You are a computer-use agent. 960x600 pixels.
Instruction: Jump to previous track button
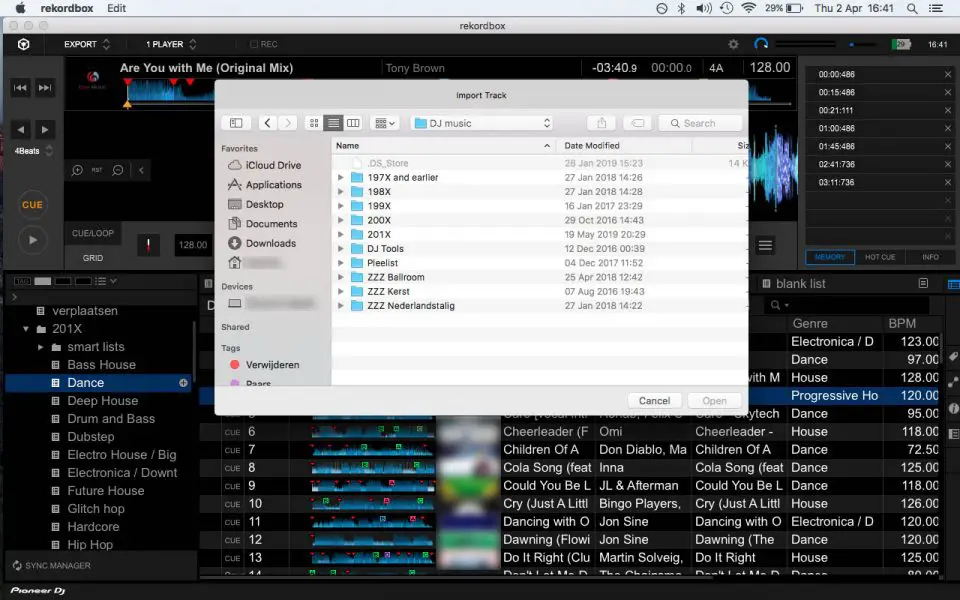tap(20, 88)
